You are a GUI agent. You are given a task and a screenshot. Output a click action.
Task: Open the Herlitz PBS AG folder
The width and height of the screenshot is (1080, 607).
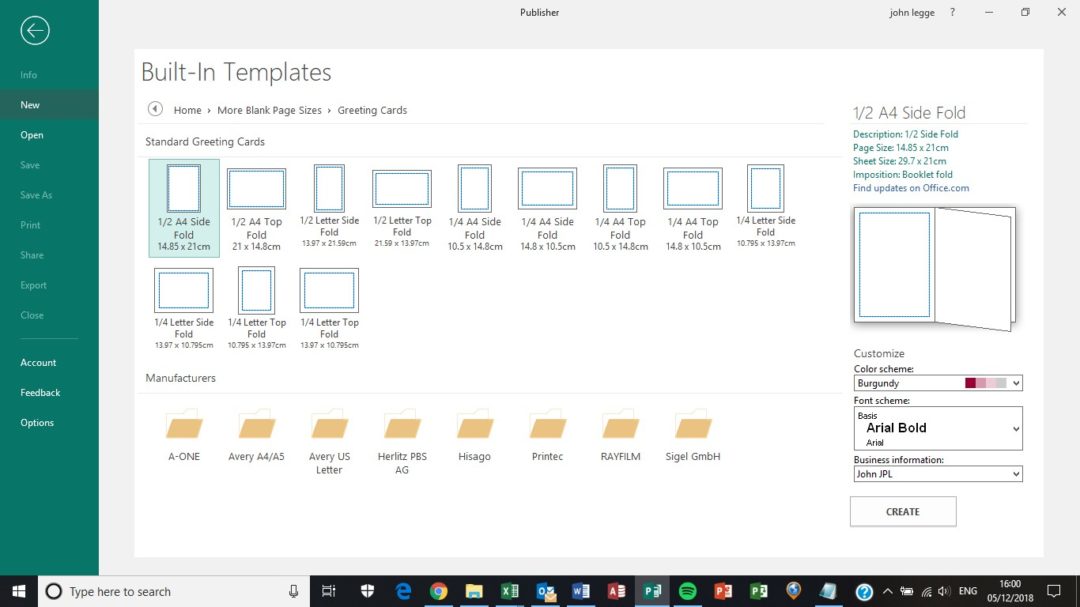point(401,426)
